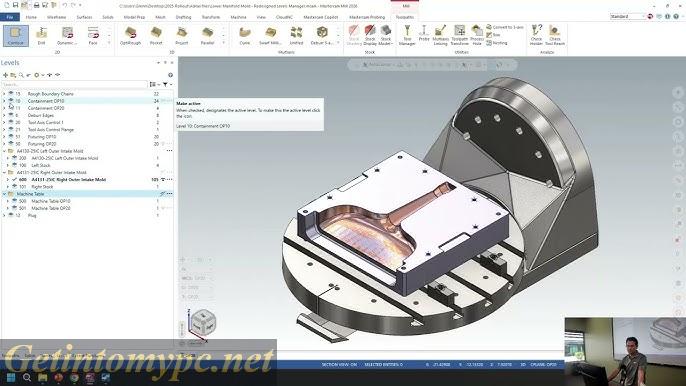This screenshot has width=686, height=386.
Task: Open the File menu
Action: pos(10,17)
